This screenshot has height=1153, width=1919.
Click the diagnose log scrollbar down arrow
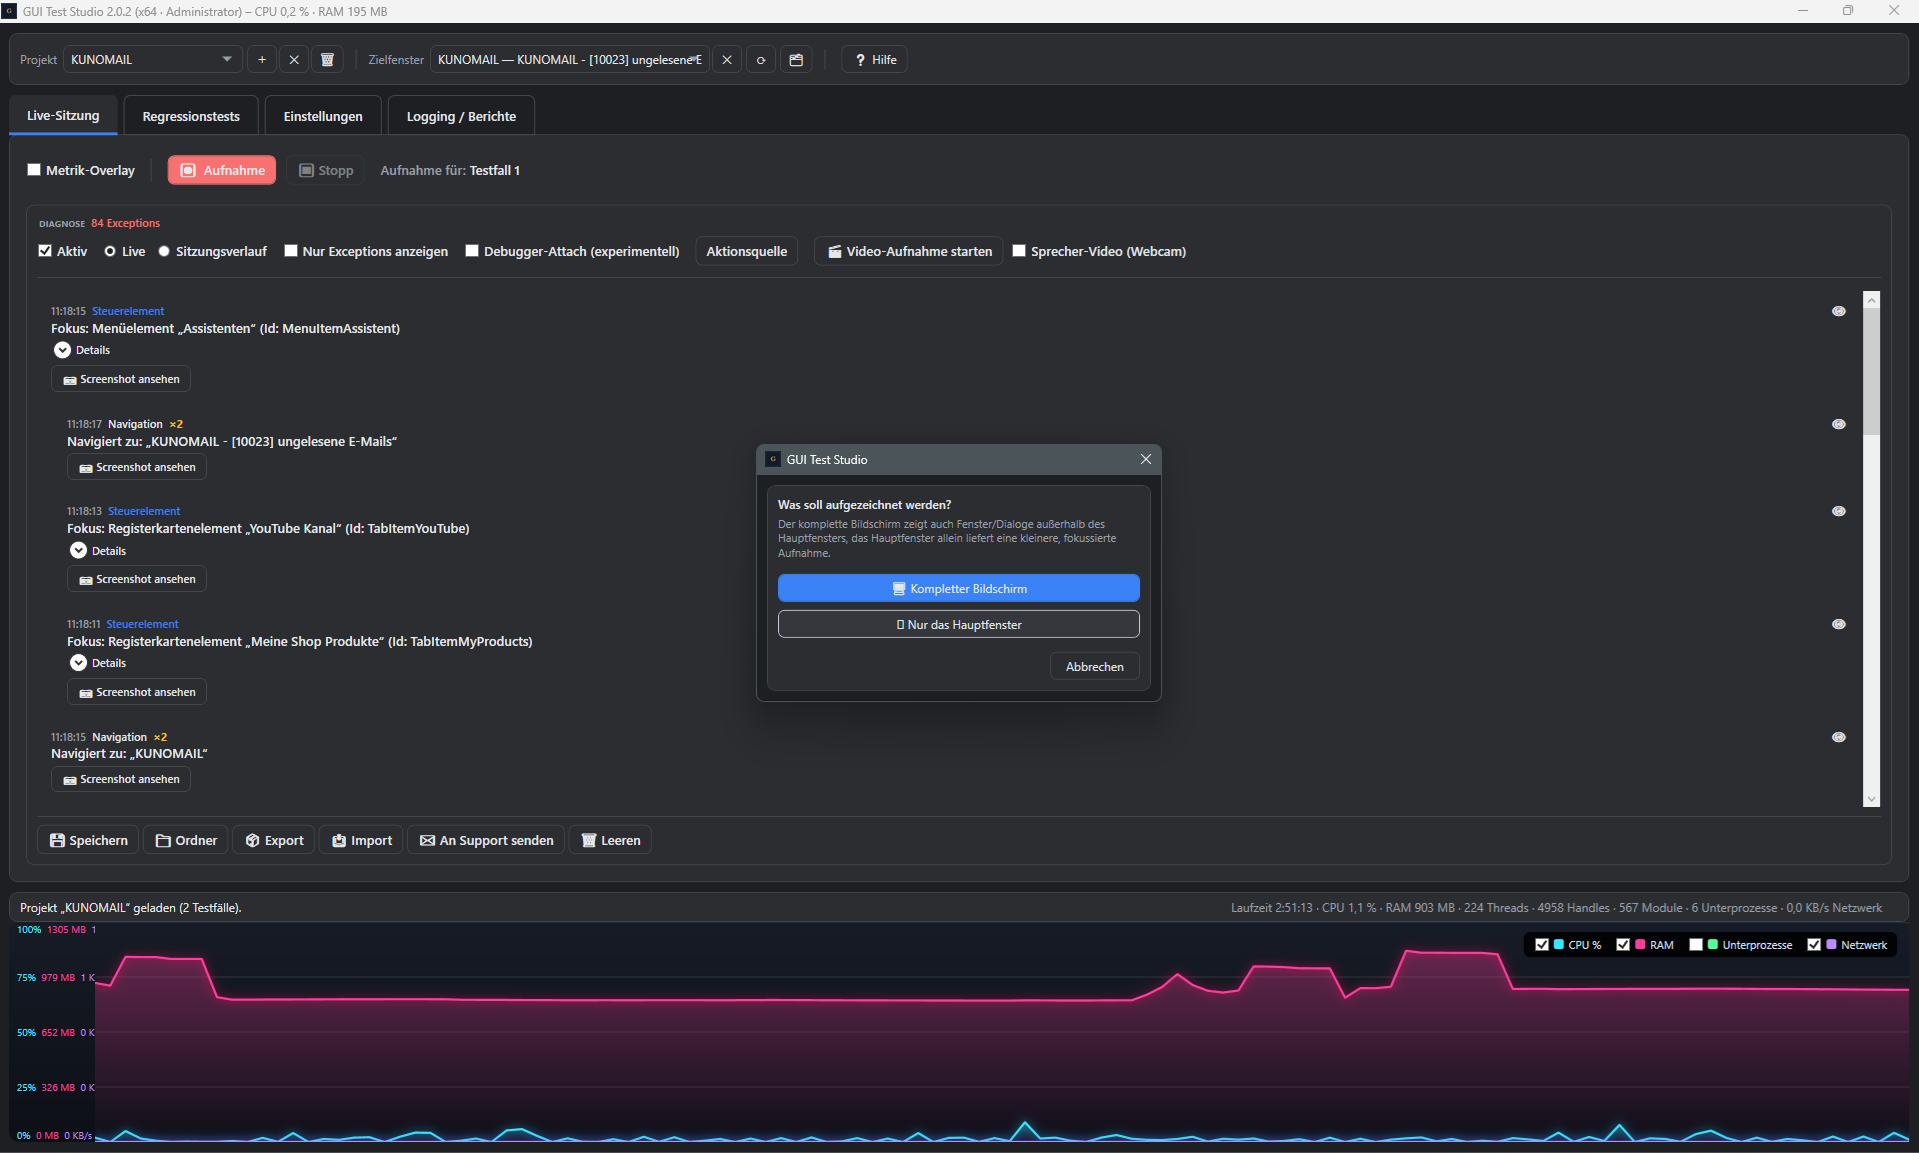tap(1871, 798)
